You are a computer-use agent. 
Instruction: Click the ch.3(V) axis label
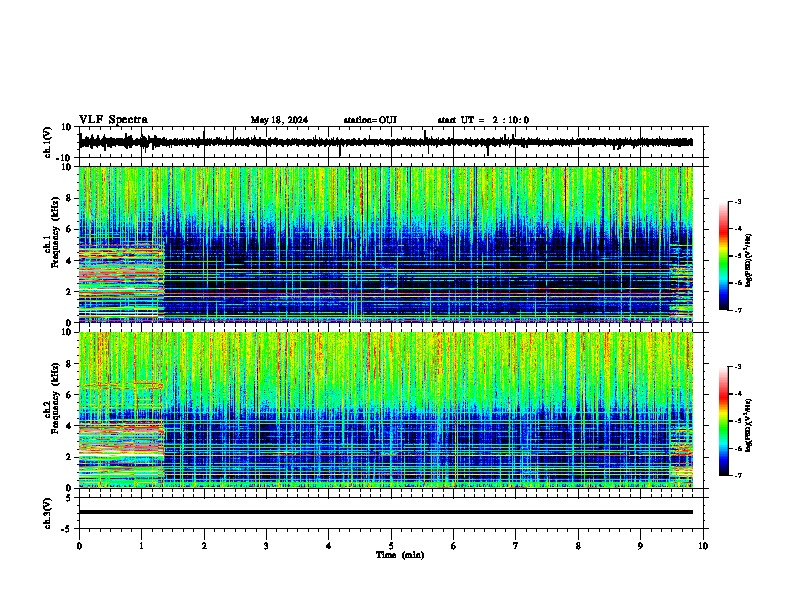coord(47,513)
